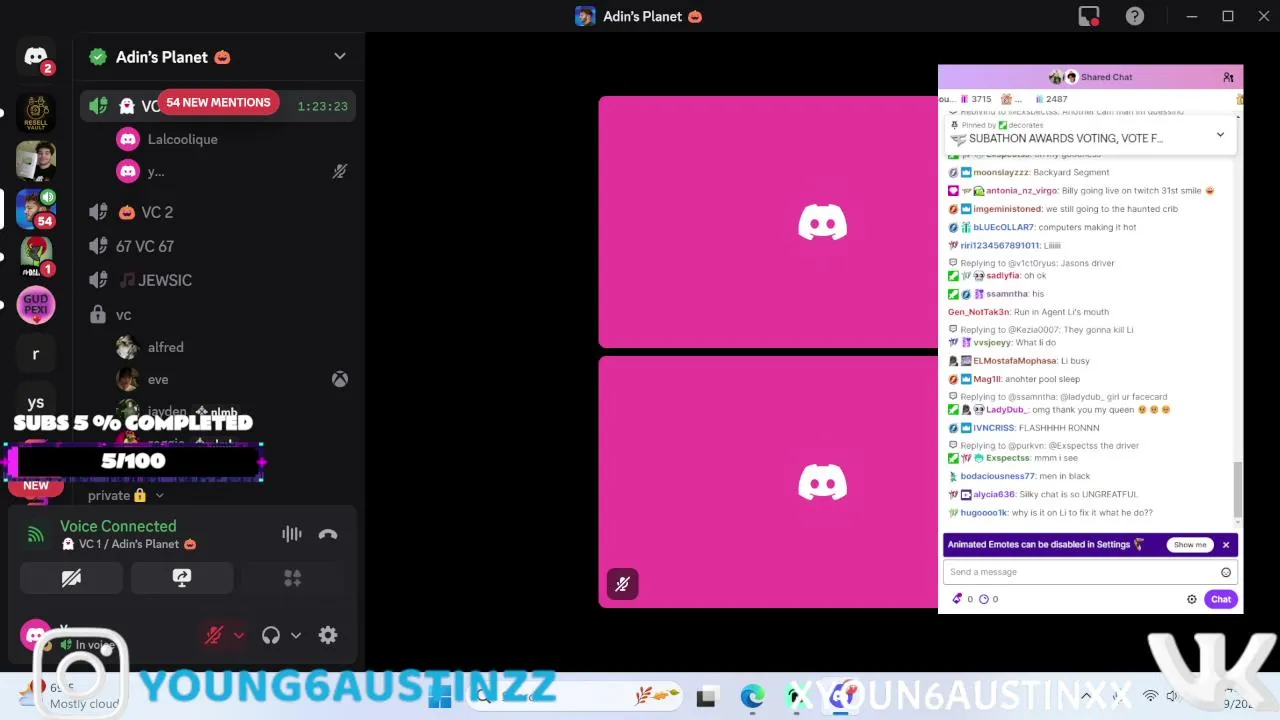Click username Gen_NotTak3n in chat

click(x=978, y=312)
